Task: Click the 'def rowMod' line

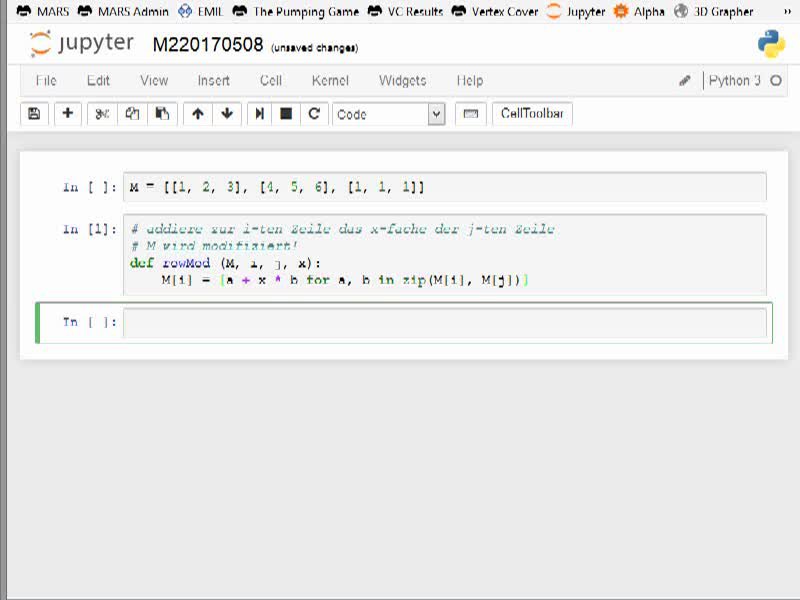Action: coord(225,263)
